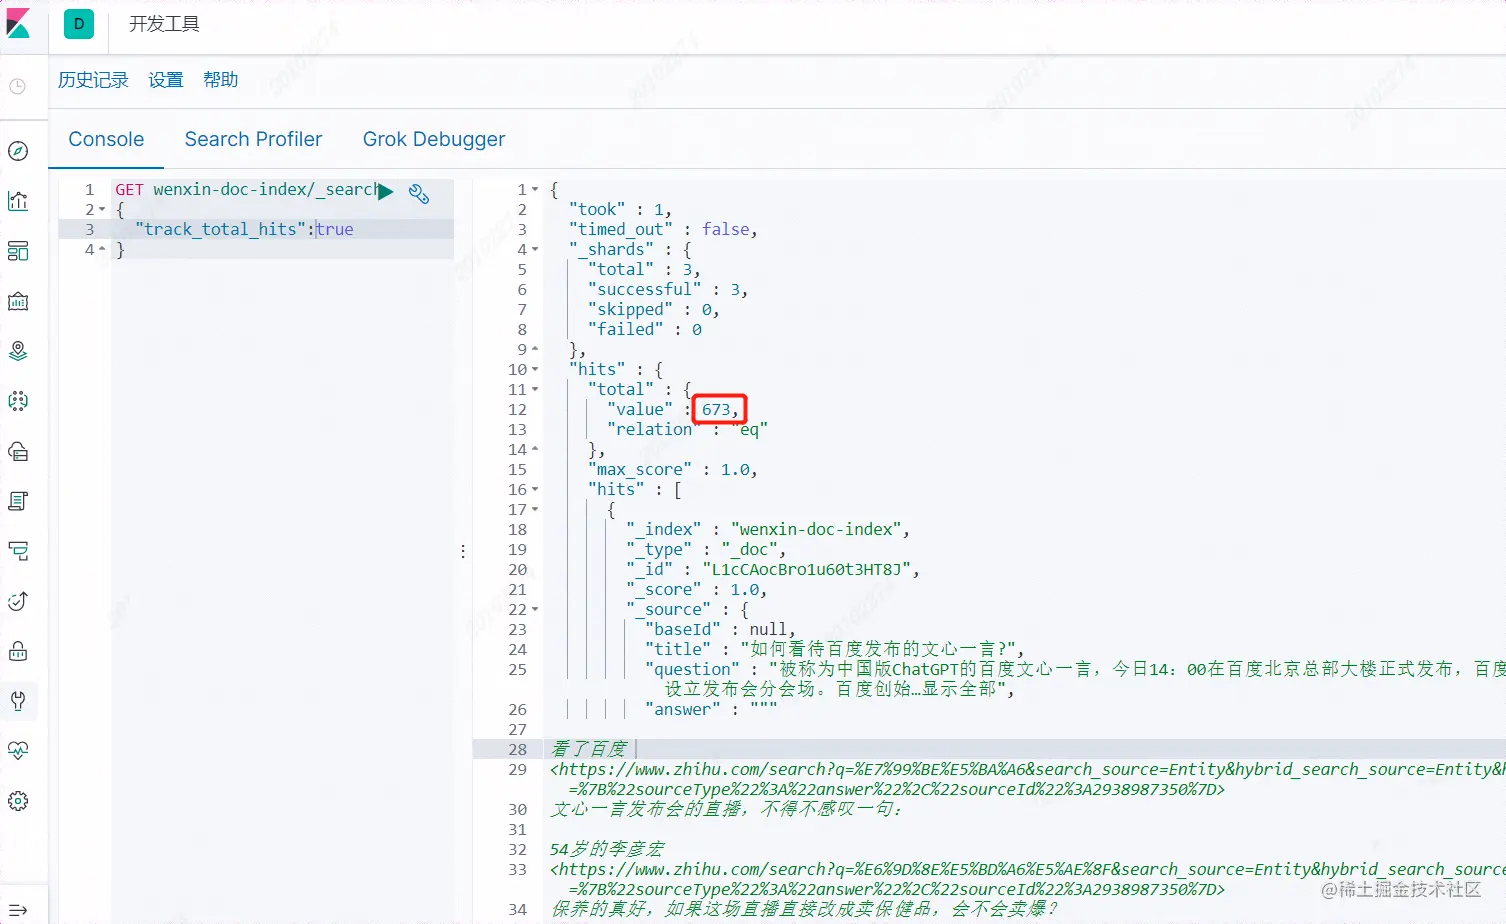This screenshot has height=924, width=1506.
Task: Collapse the total object at line 11
Action: pyautogui.click(x=535, y=390)
